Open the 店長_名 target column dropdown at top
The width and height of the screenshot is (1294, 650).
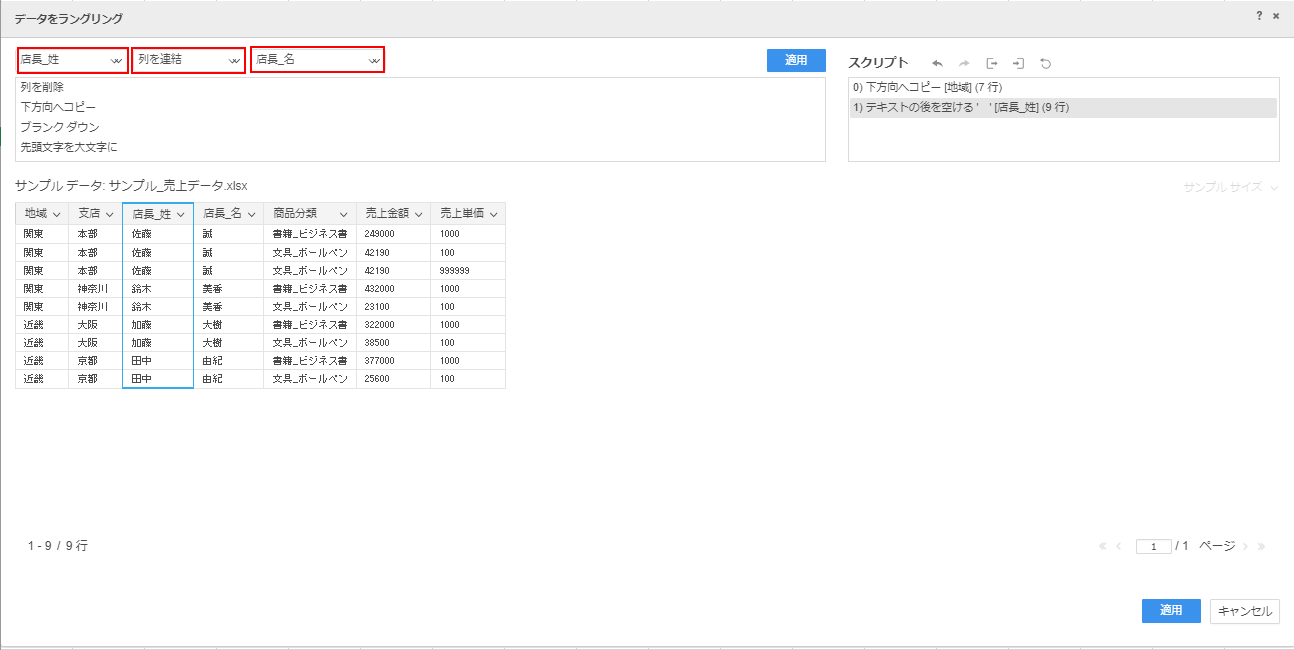pyautogui.click(x=317, y=60)
